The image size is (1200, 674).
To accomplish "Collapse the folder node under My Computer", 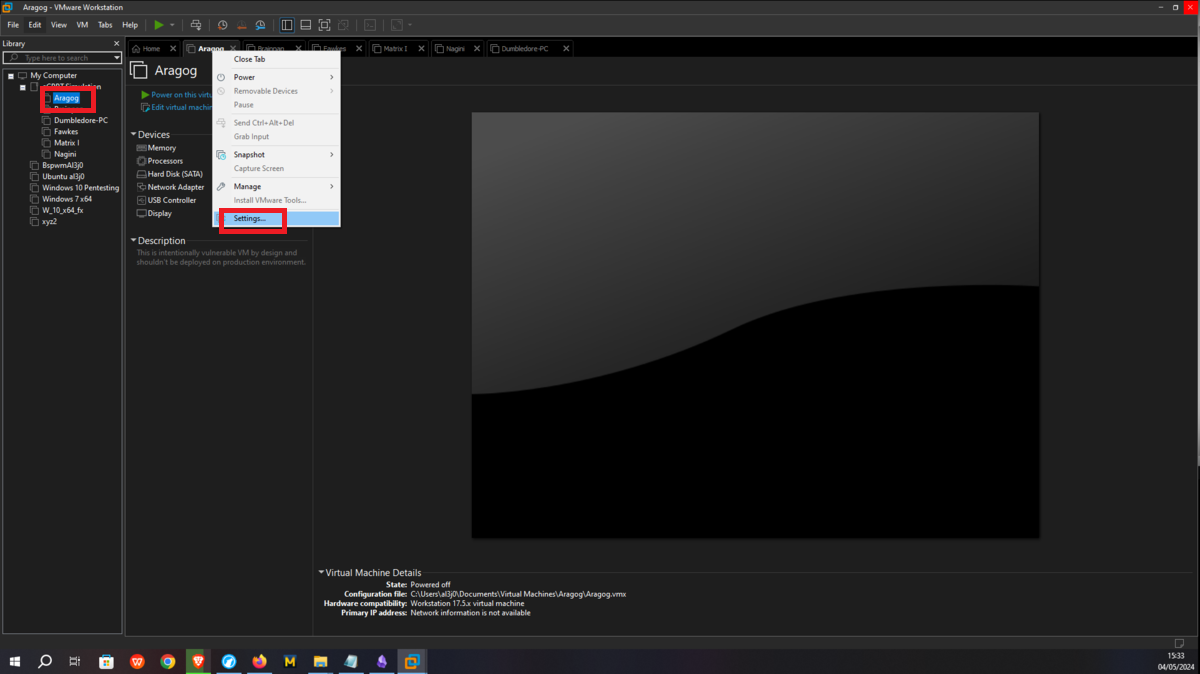I will pyautogui.click(x=22, y=87).
